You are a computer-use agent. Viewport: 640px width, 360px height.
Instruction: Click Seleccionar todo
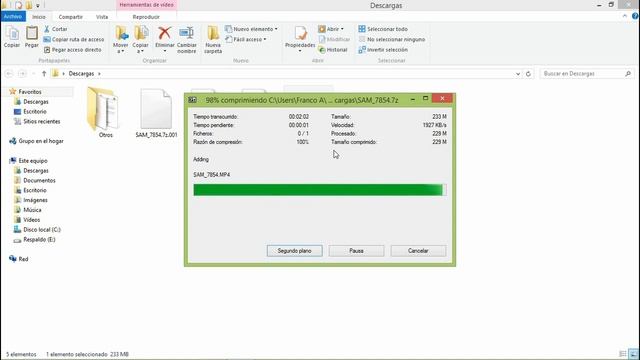click(383, 29)
